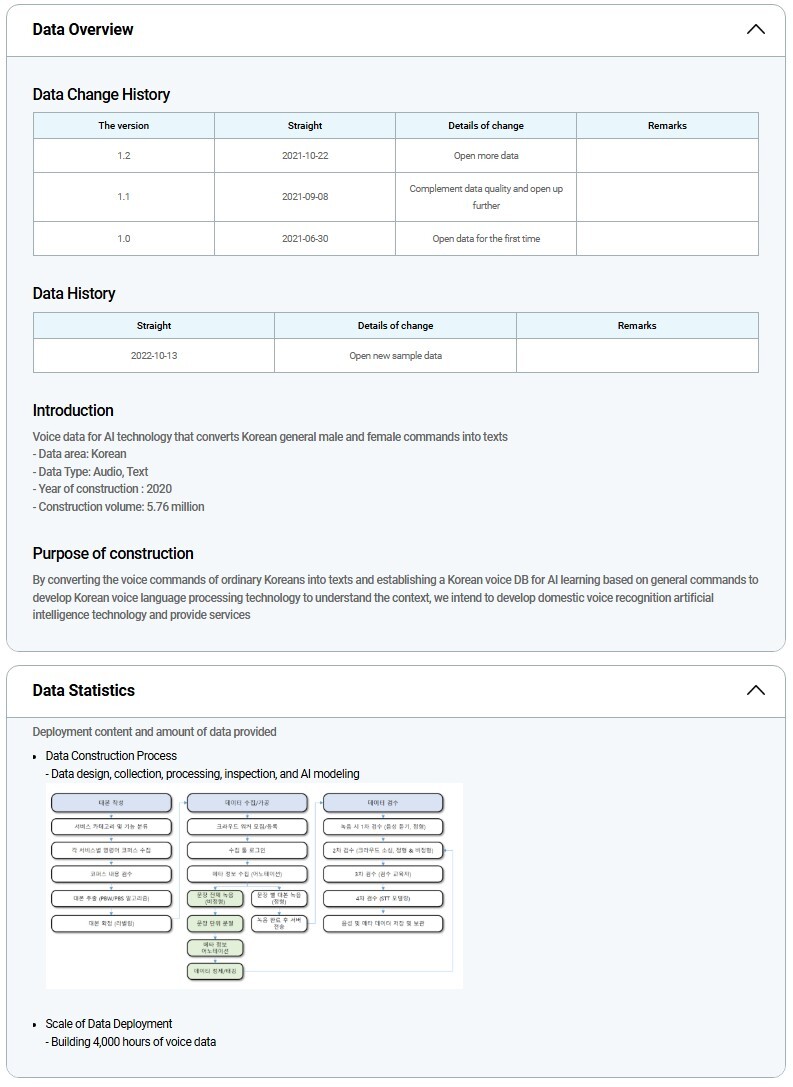793x1087 pixels.
Task: Select the 2022-10-13 Data History date
Action: click(x=154, y=356)
